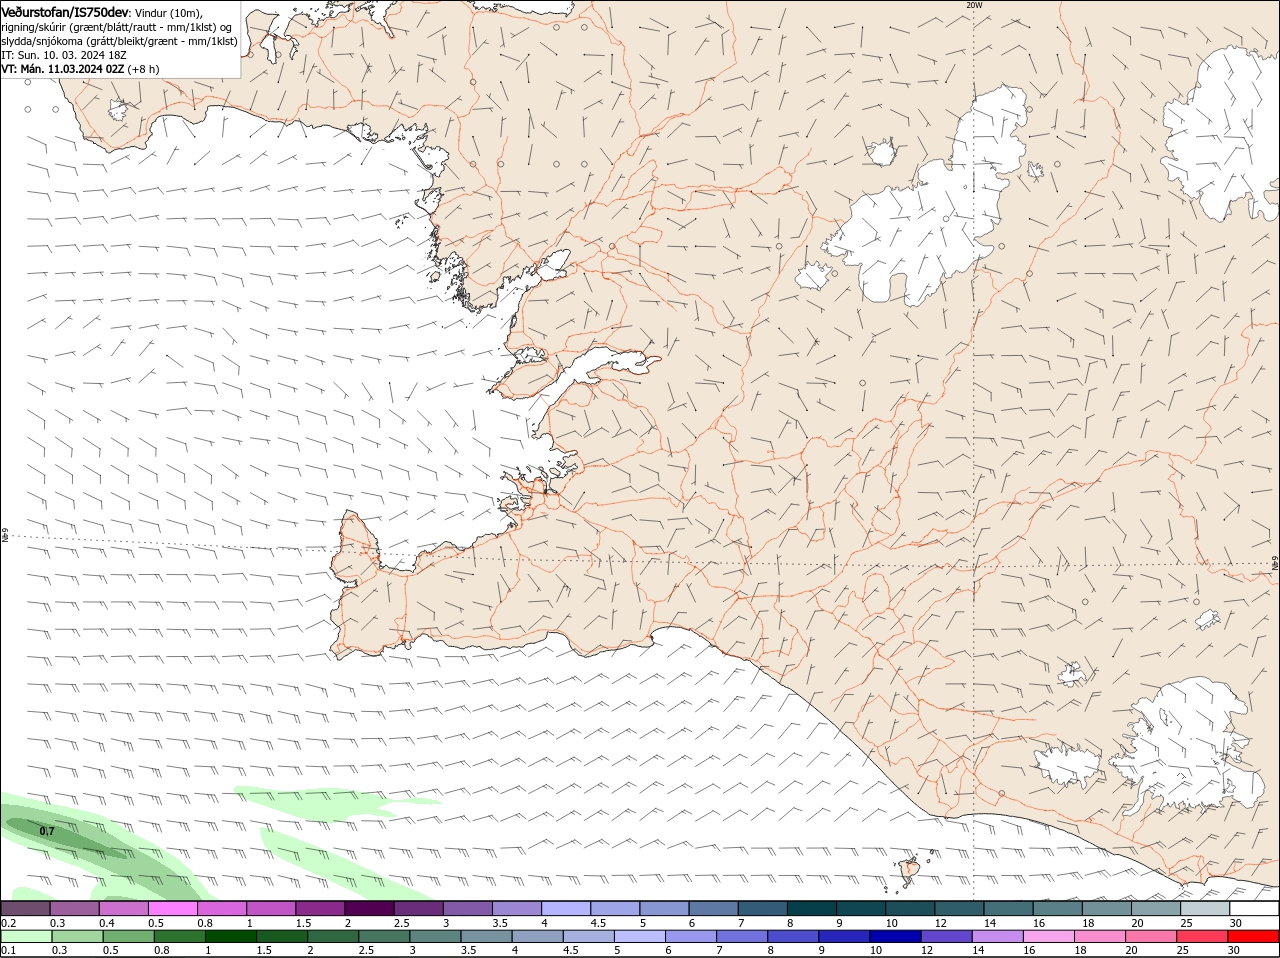Click the 'rigning/skúrir' legend description line
1280x958 pixels.
click(117, 27)
